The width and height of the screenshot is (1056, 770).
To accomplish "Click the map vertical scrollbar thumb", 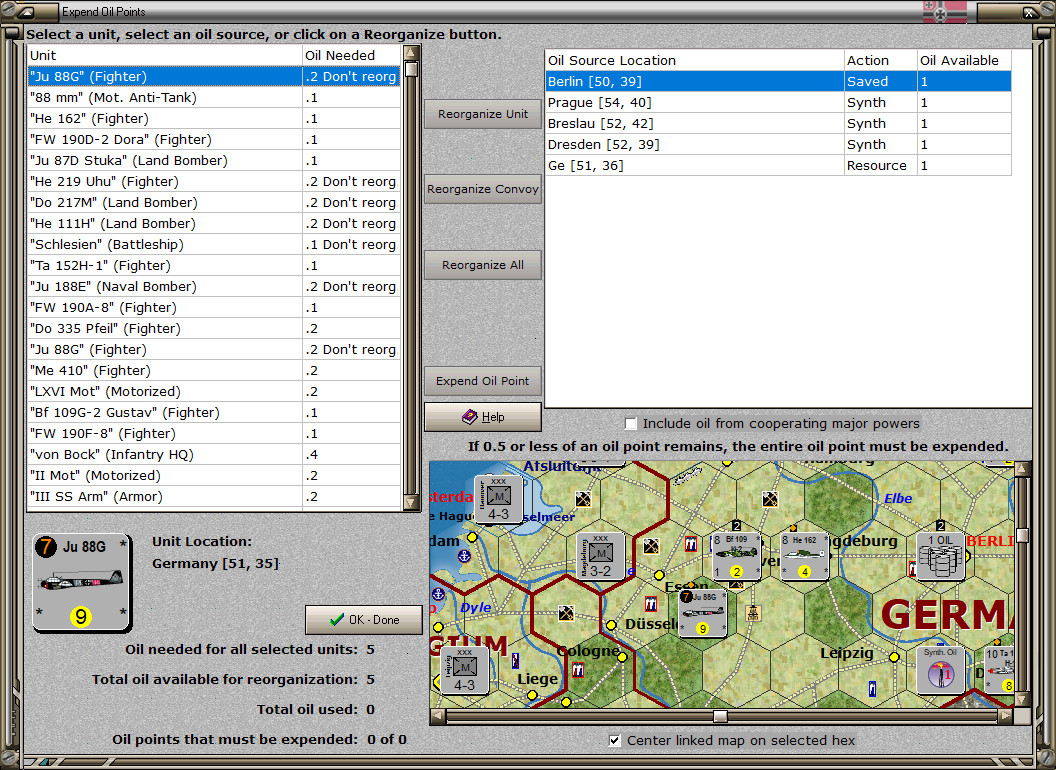I will [x=1022, y=535].
